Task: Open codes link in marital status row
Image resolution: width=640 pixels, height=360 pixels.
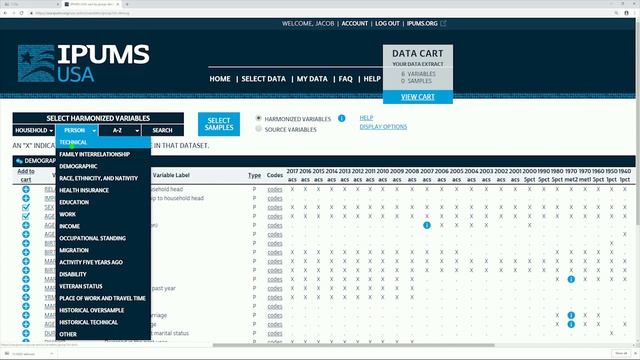Action: tap(275, 333)
